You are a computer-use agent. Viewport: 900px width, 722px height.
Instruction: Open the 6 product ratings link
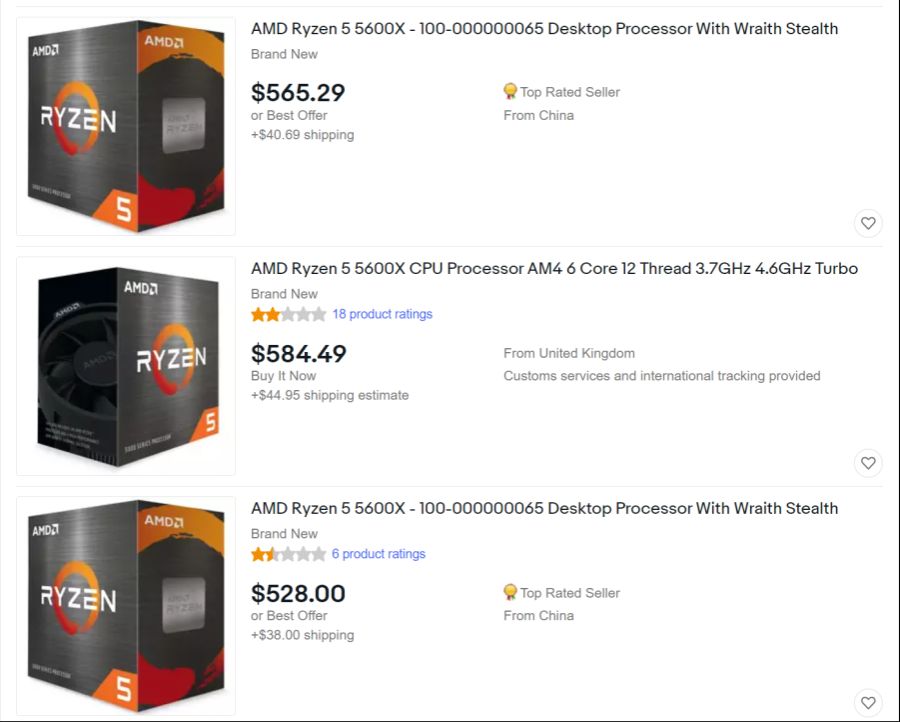tap(378, 554)
